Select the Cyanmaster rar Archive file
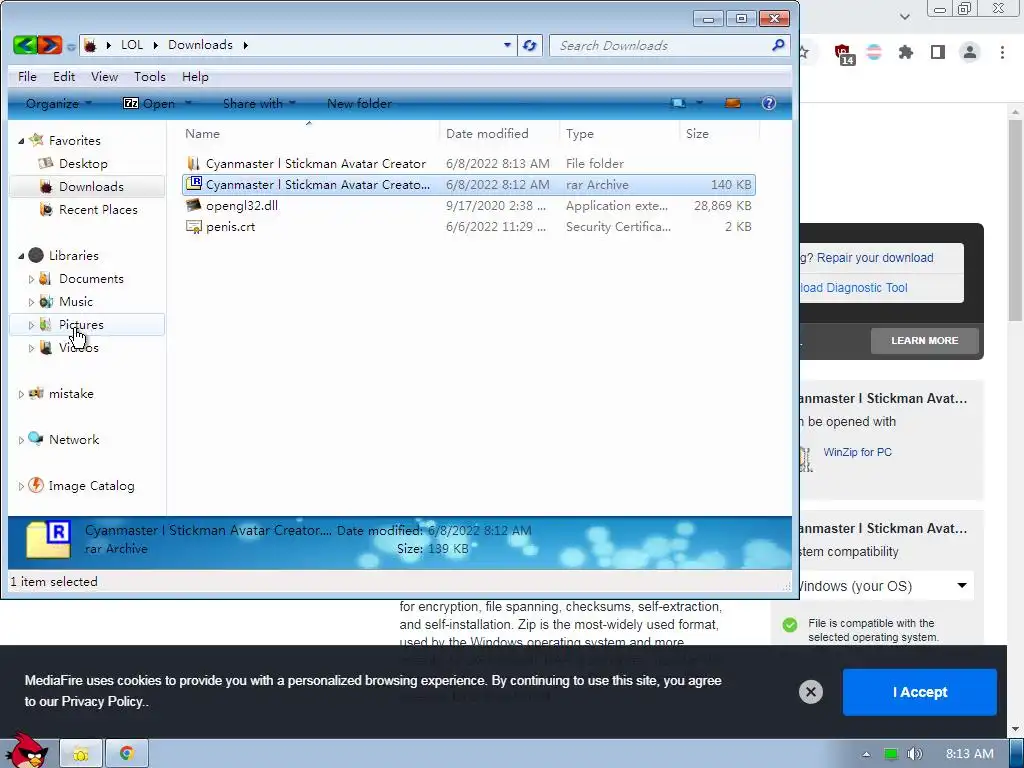The height and width of the screenshot is (768, 1024). 468,184
